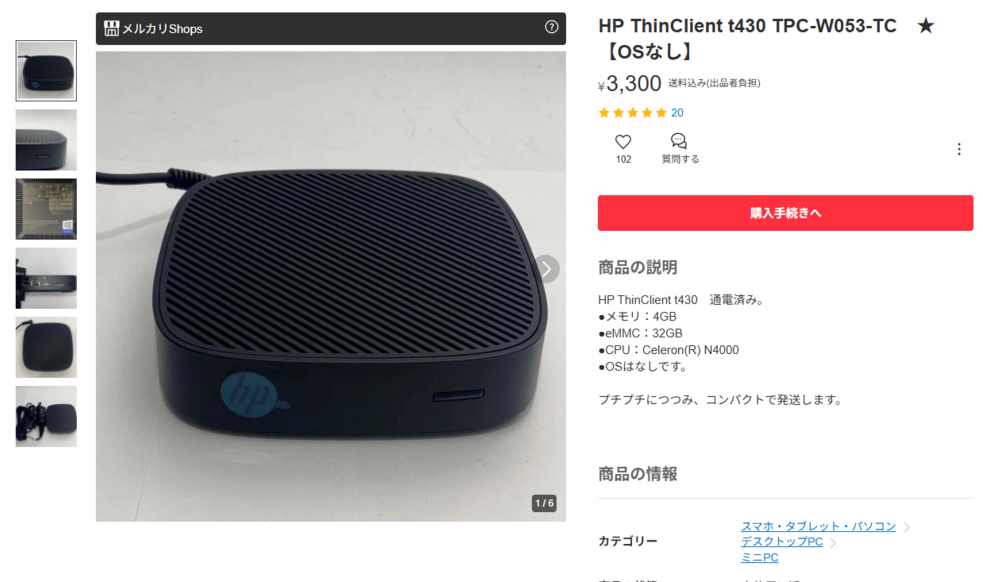Open デスクトップPC category link
Image resolution: width=983 pixels, height=582 pixels.
781,542
